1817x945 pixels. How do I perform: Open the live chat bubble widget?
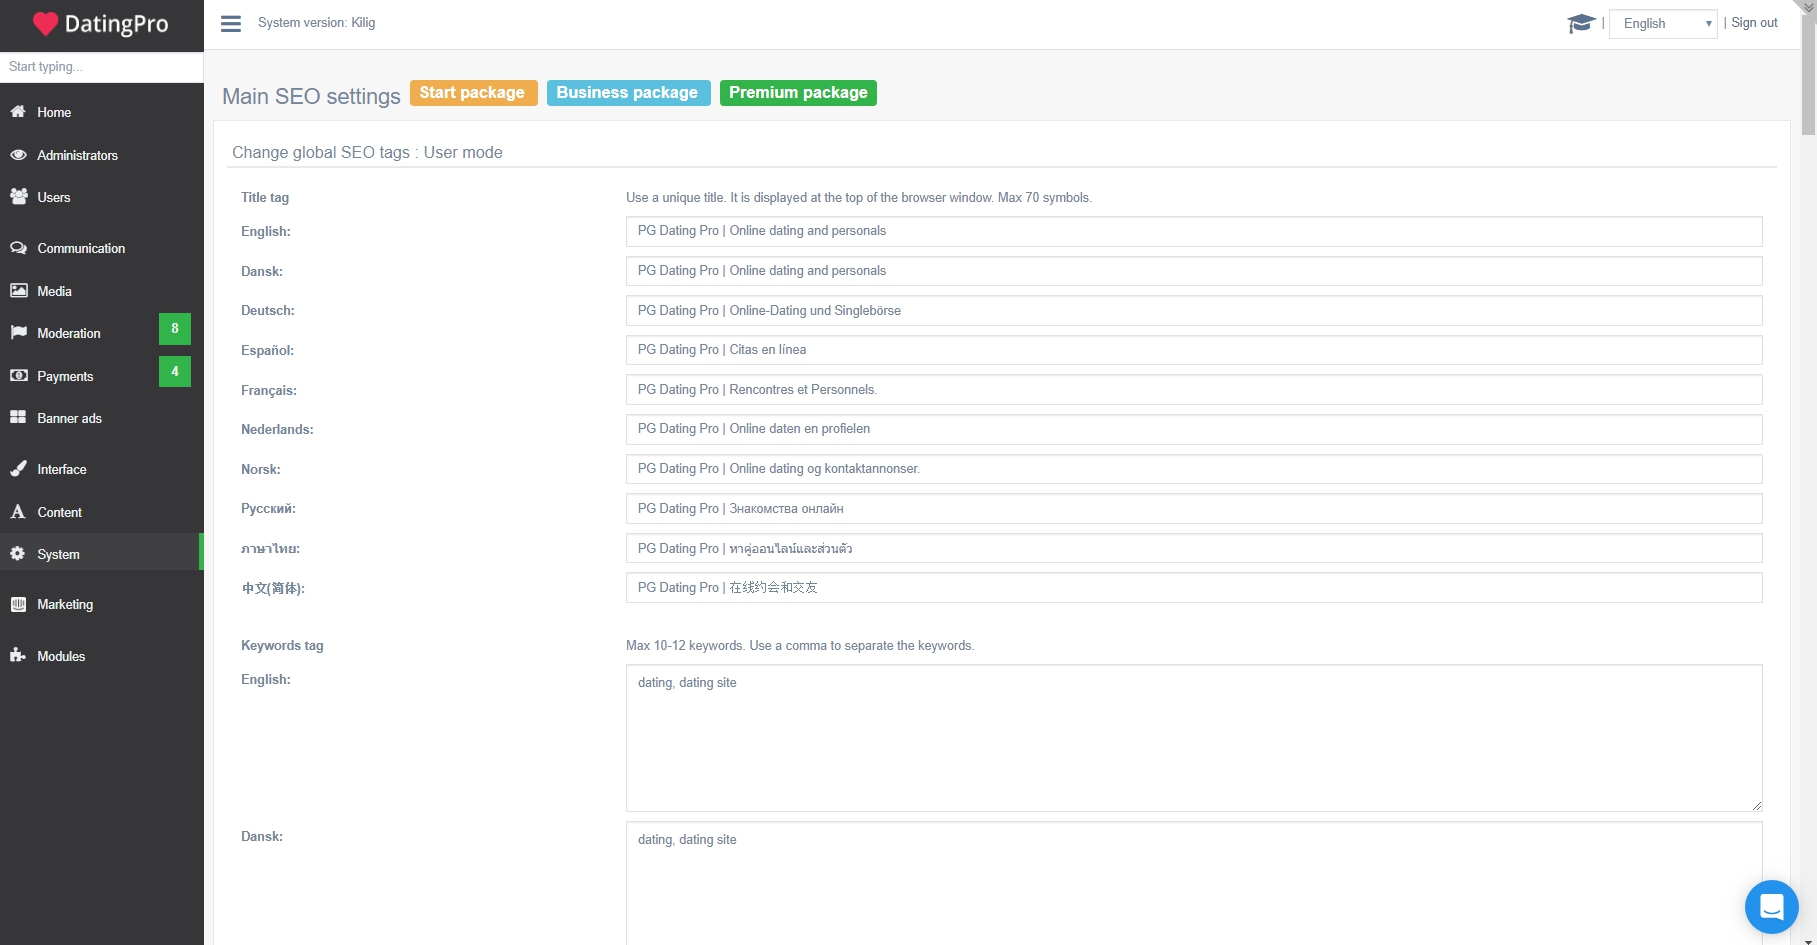coord(1772,907)
